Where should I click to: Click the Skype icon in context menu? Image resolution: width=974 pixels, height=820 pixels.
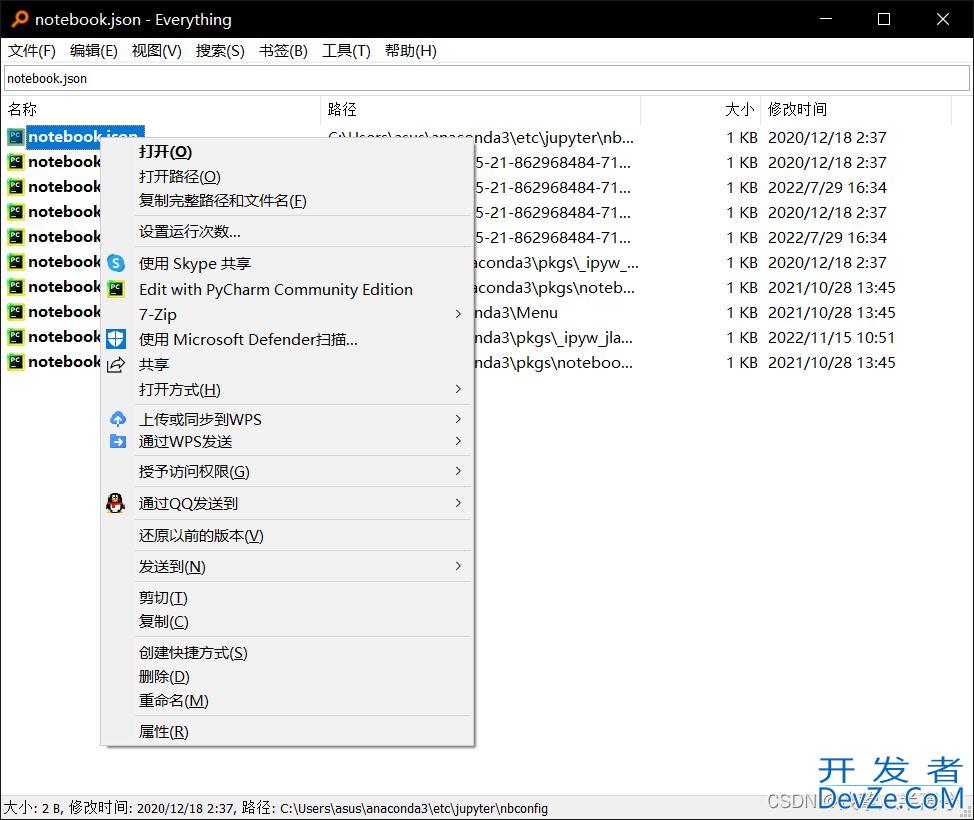pos(116,263)
